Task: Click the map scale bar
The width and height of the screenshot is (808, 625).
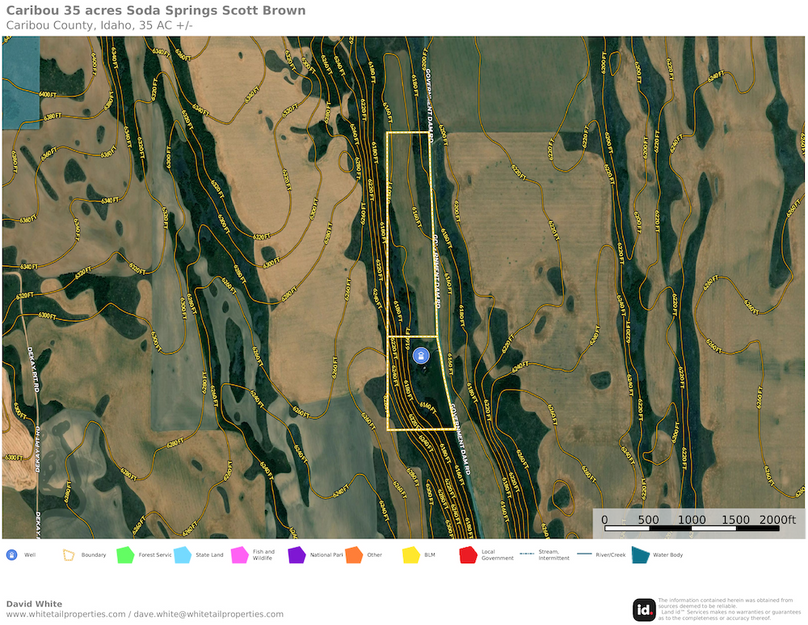Action: 696,520
